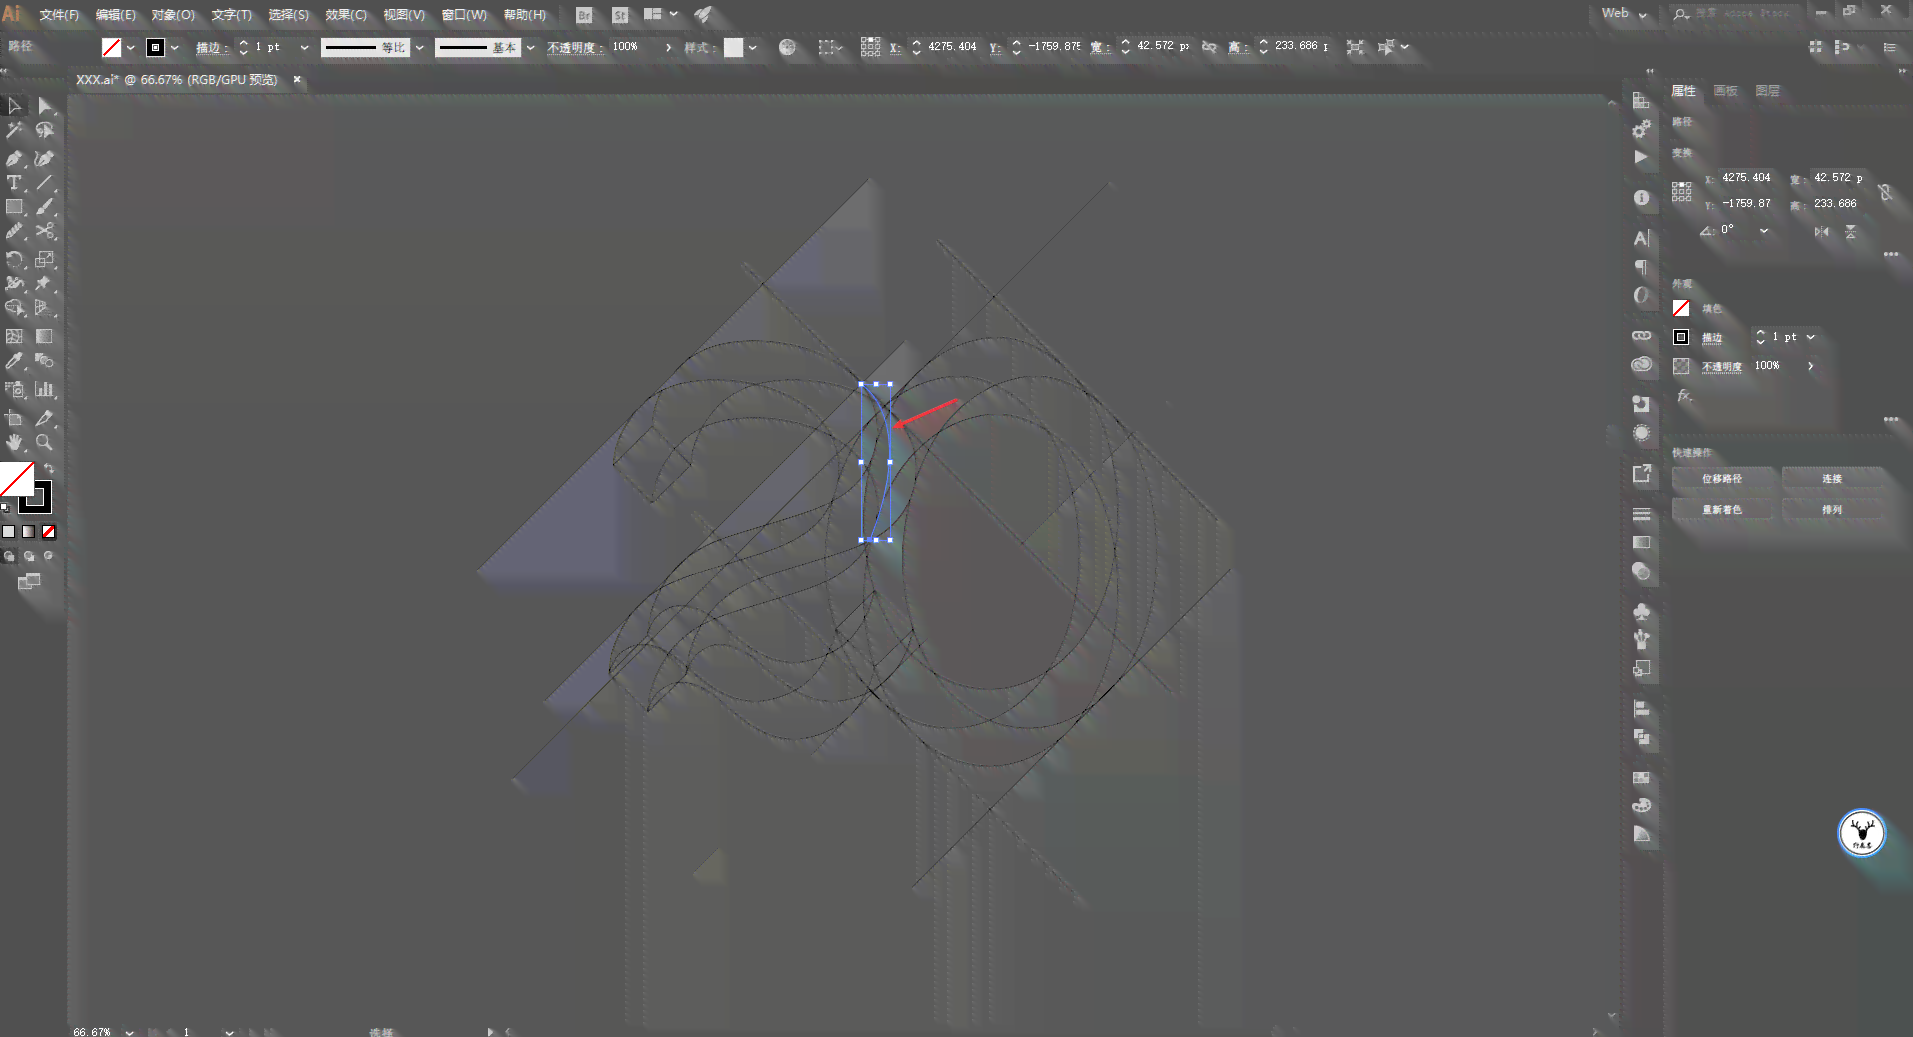The width and height of the screenshot is (1913, 1037).
Task: Switch to the 图层 tab
Action: [1768, 91]
